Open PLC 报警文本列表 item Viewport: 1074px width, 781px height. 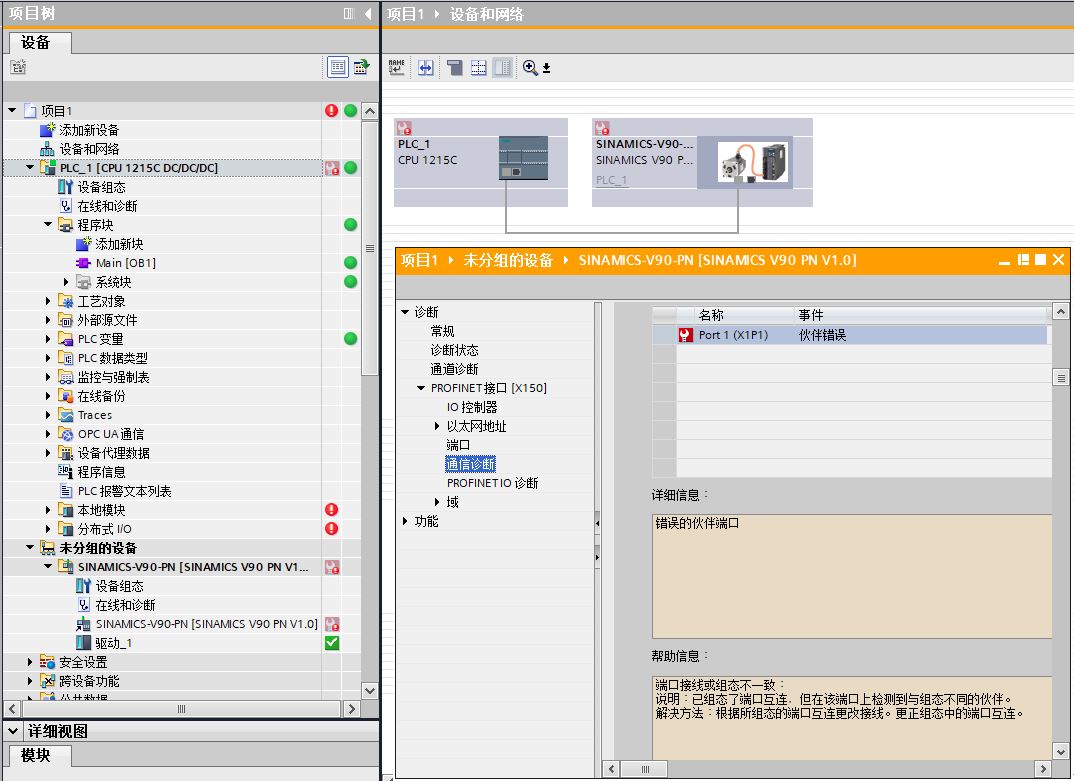(125, 491)
